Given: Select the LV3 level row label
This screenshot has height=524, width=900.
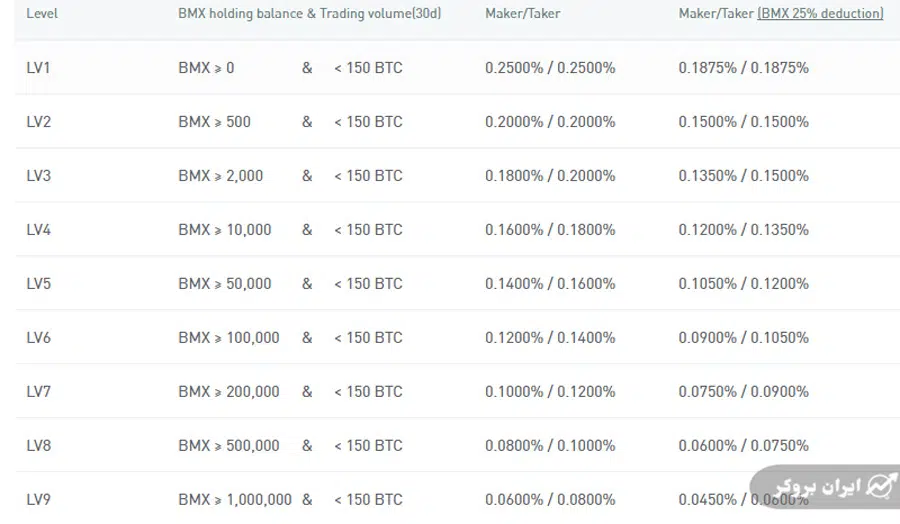Looking at the screenshot, I should (x=39, y=176).
